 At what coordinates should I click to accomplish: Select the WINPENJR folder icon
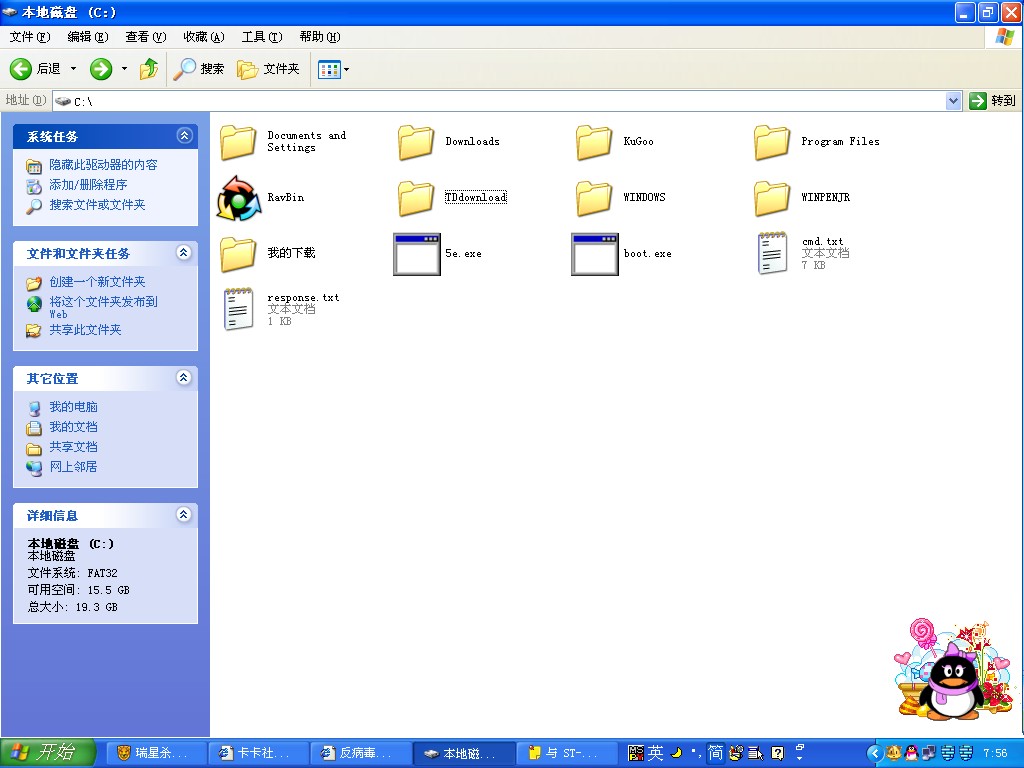pyautogui.click(x=772, y=198)
